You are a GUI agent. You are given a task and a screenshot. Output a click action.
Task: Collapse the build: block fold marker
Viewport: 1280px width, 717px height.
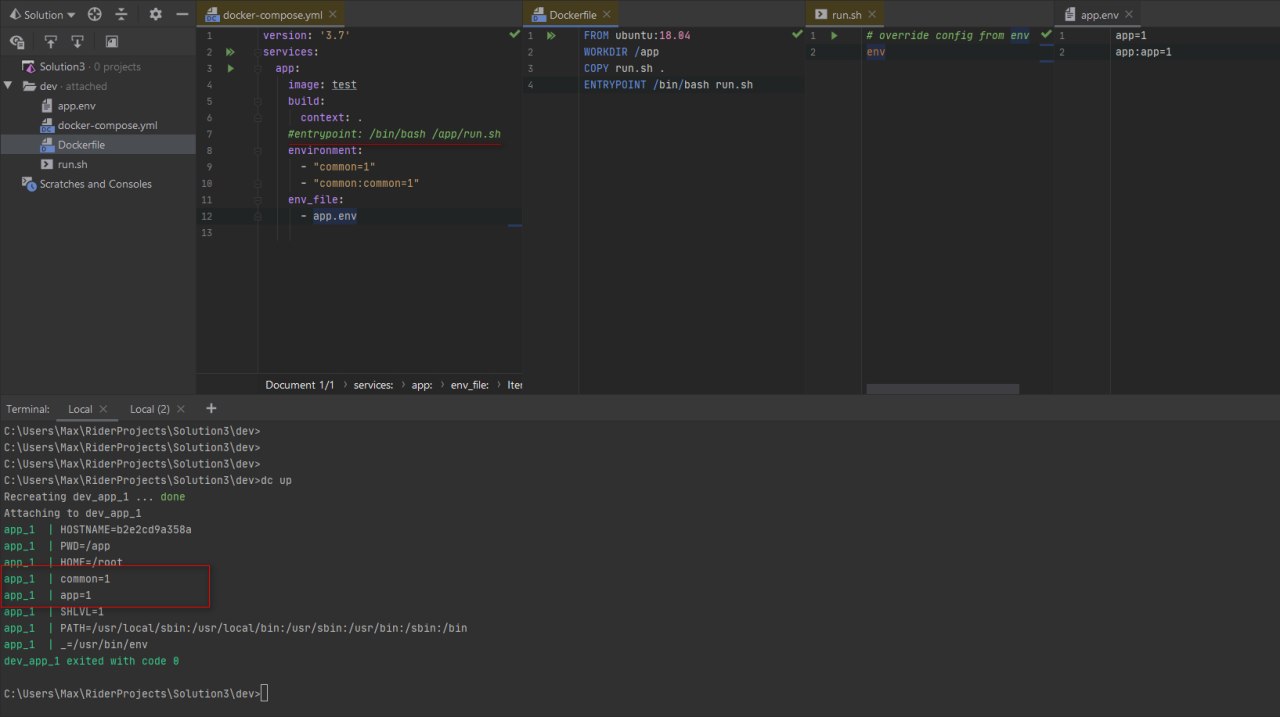click(258, 101)
